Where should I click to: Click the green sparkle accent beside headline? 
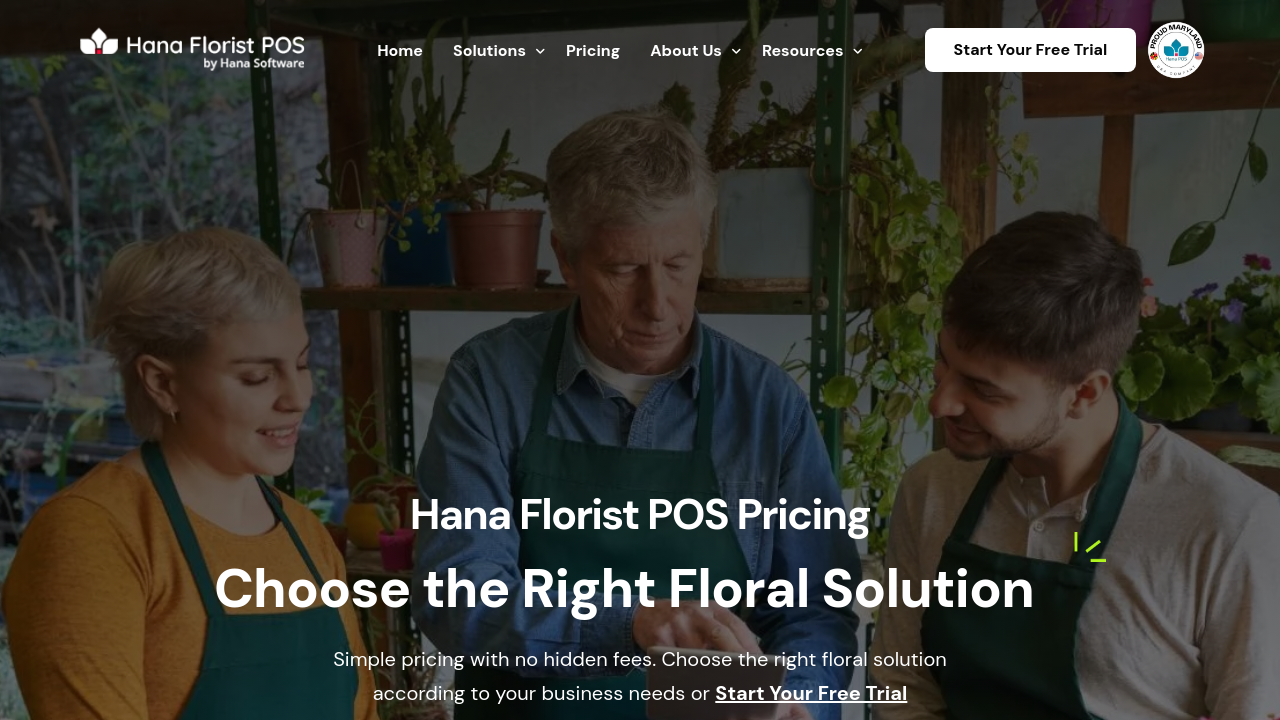(x=1089, y=547)
